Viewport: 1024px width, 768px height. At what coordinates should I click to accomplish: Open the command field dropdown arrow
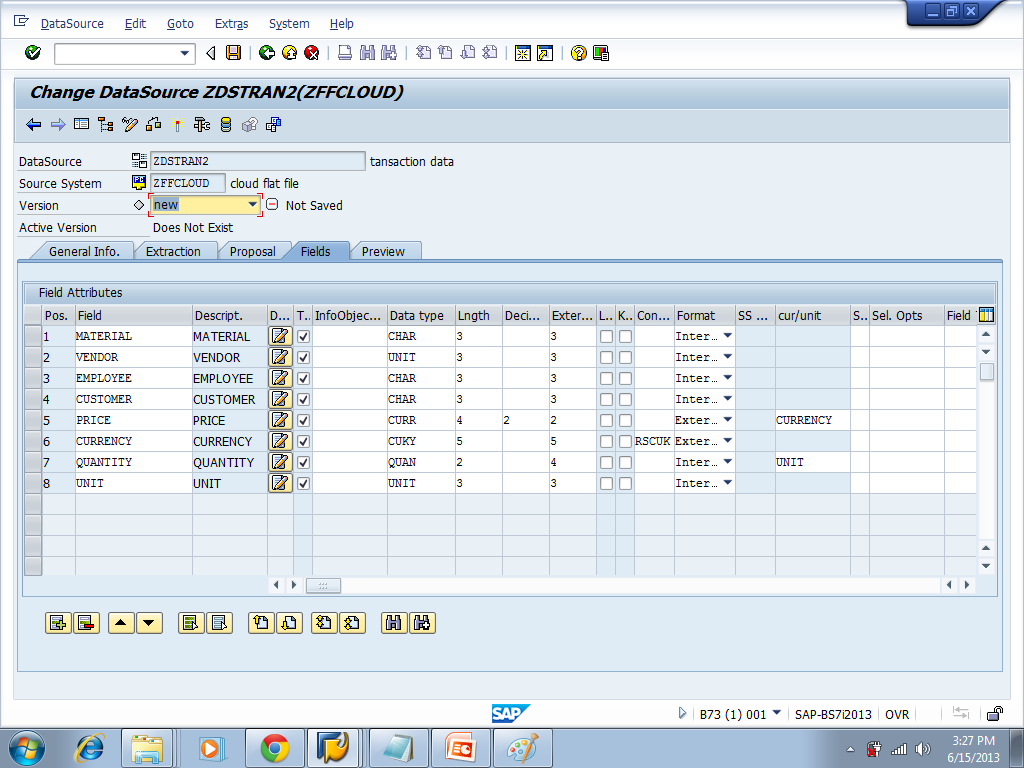tap(185, 54)
